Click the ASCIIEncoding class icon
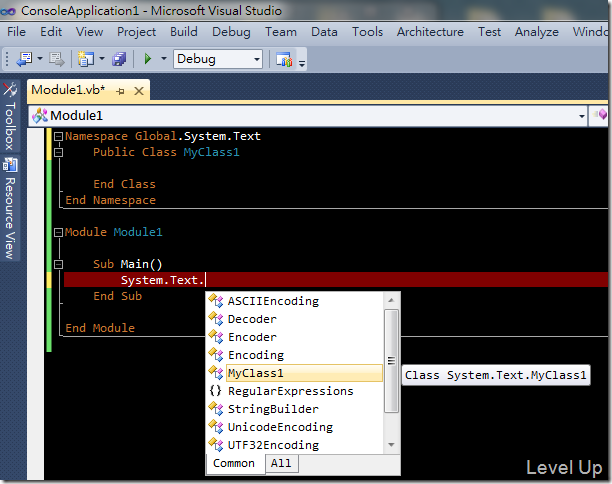 pos(216,301)
